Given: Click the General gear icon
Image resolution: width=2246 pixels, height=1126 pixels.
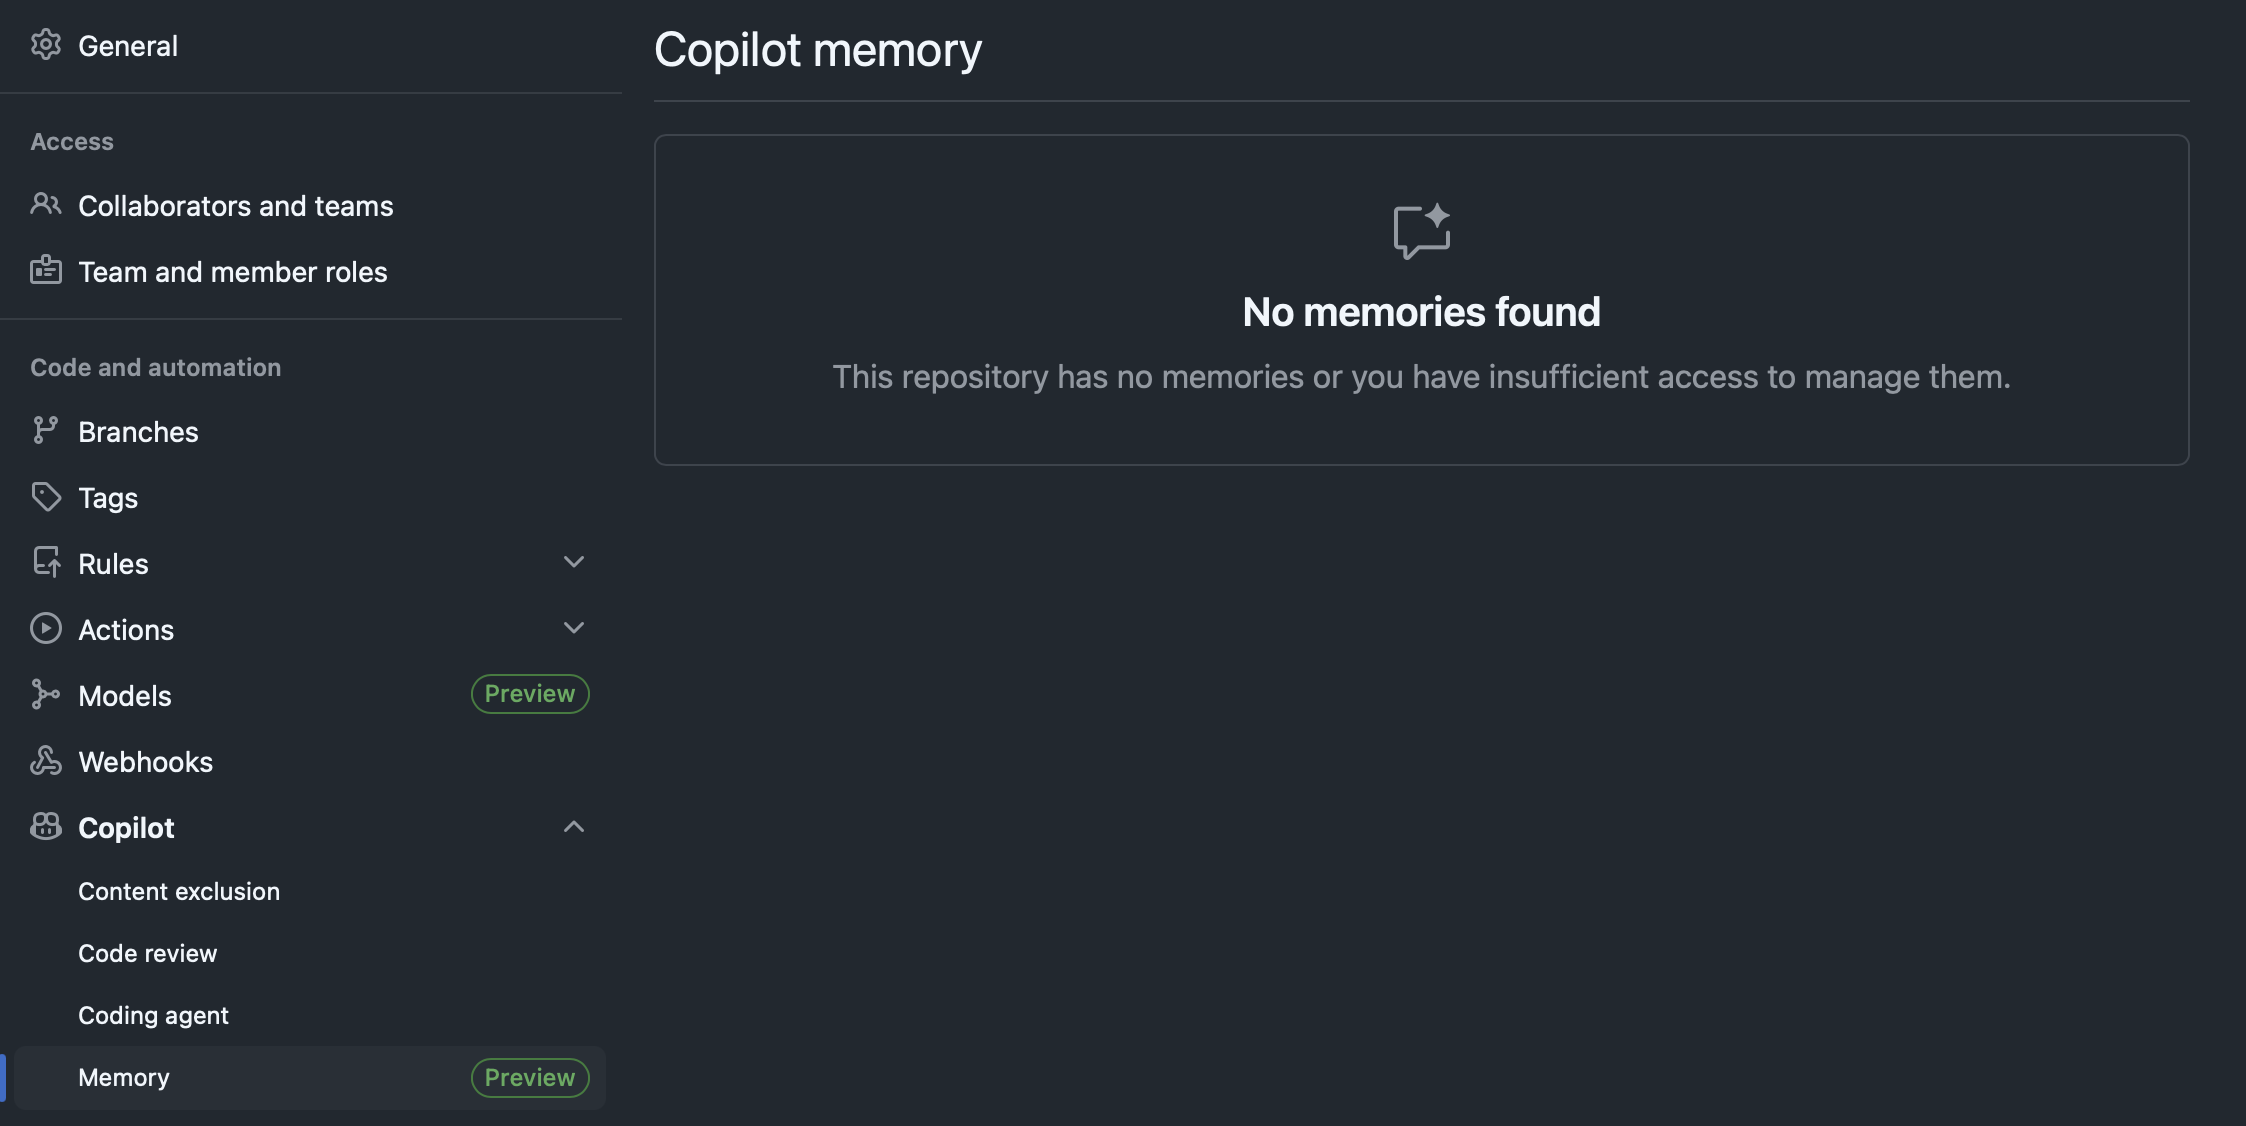Looking at the screenshot, I should pos(46,45).
